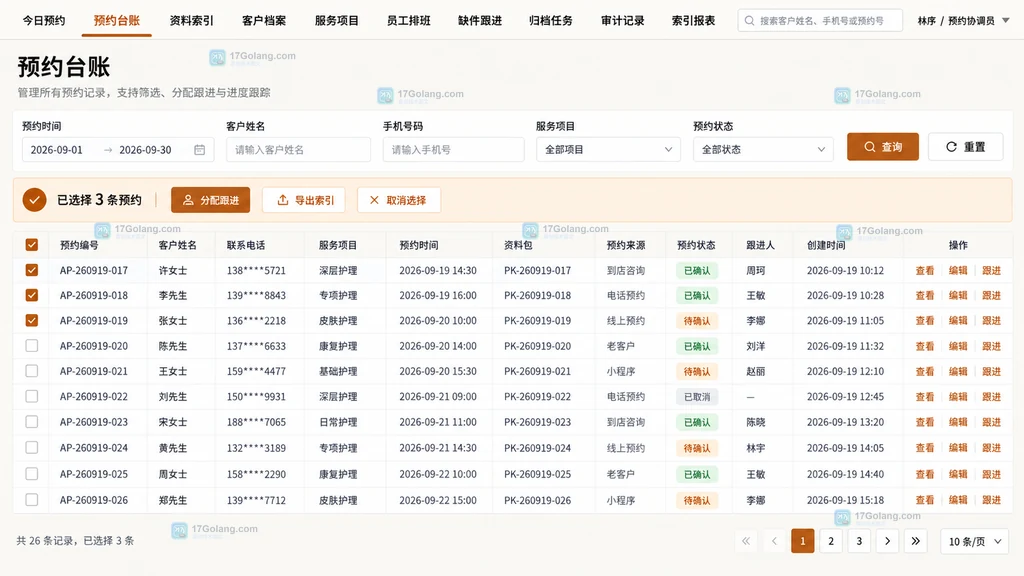This screenshot has width=1024, height=576.
Task: Open the 缺件跟进 tab
Action: point(480,21)
